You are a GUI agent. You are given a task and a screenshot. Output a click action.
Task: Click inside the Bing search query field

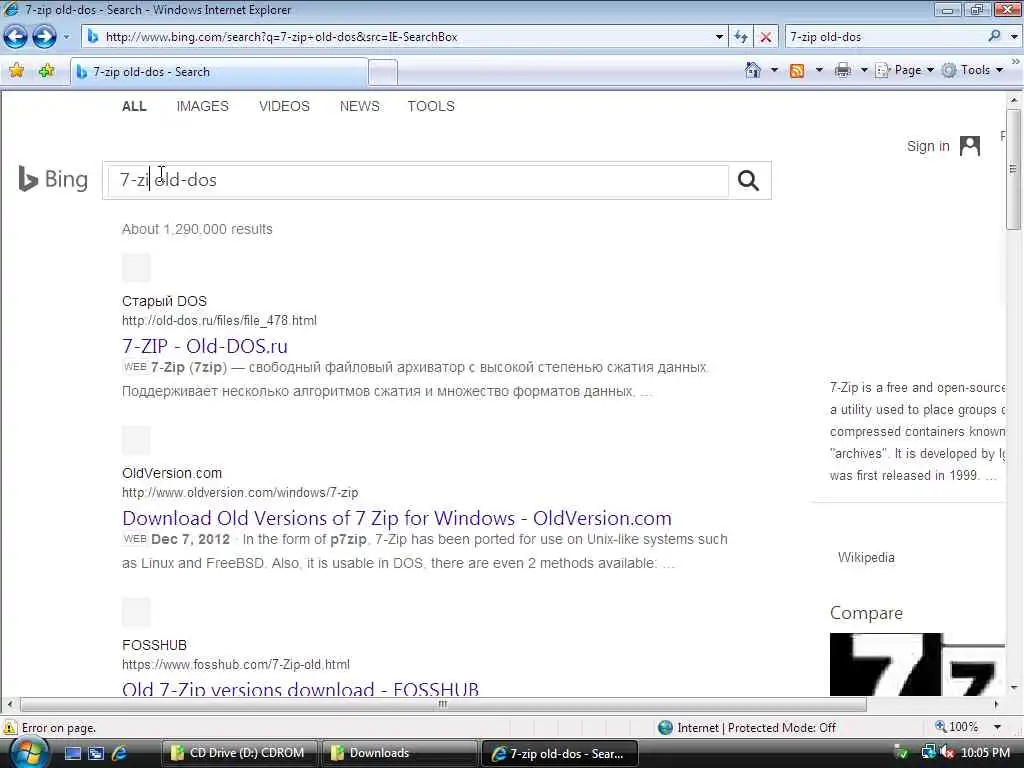click(418, 180)
